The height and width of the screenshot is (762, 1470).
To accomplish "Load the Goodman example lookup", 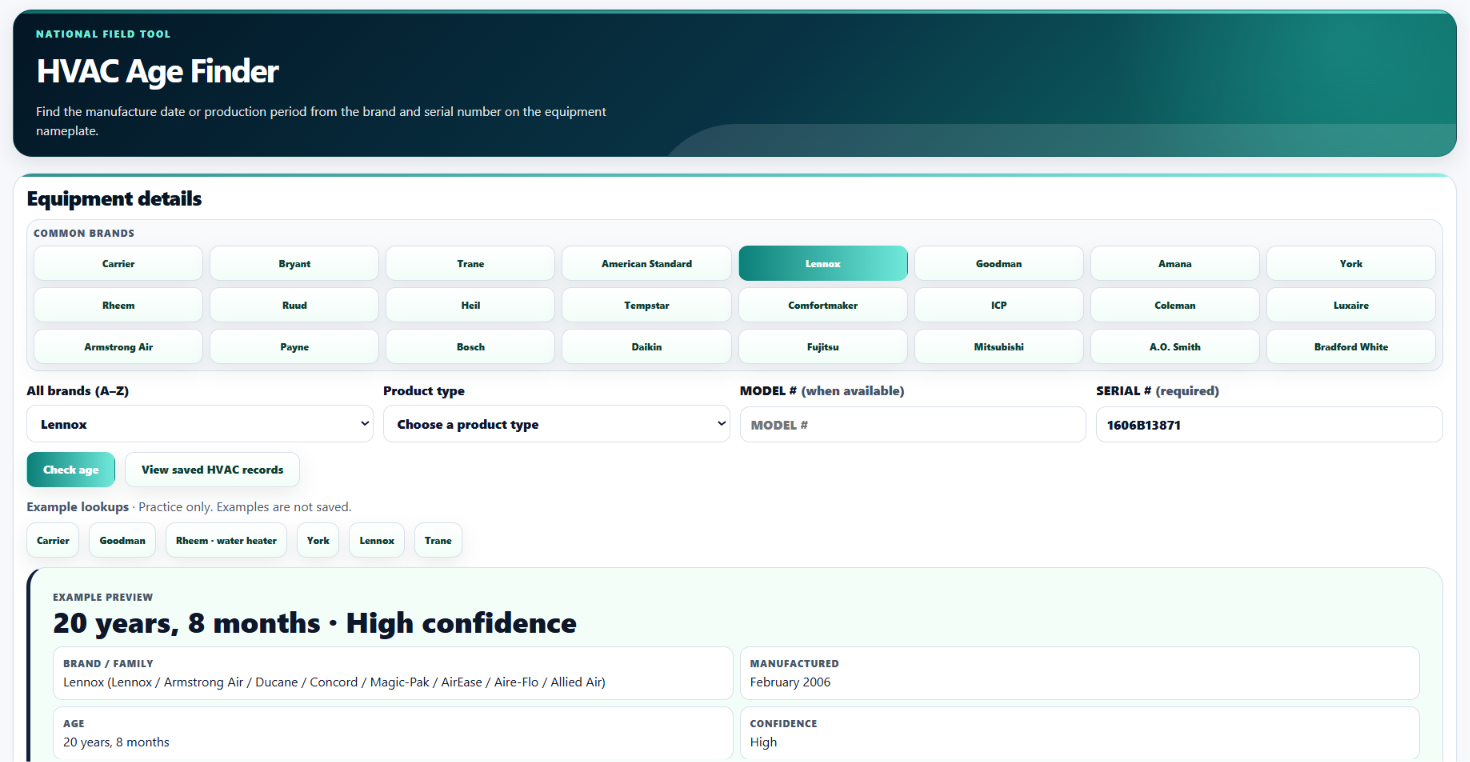I will (122, 540).
